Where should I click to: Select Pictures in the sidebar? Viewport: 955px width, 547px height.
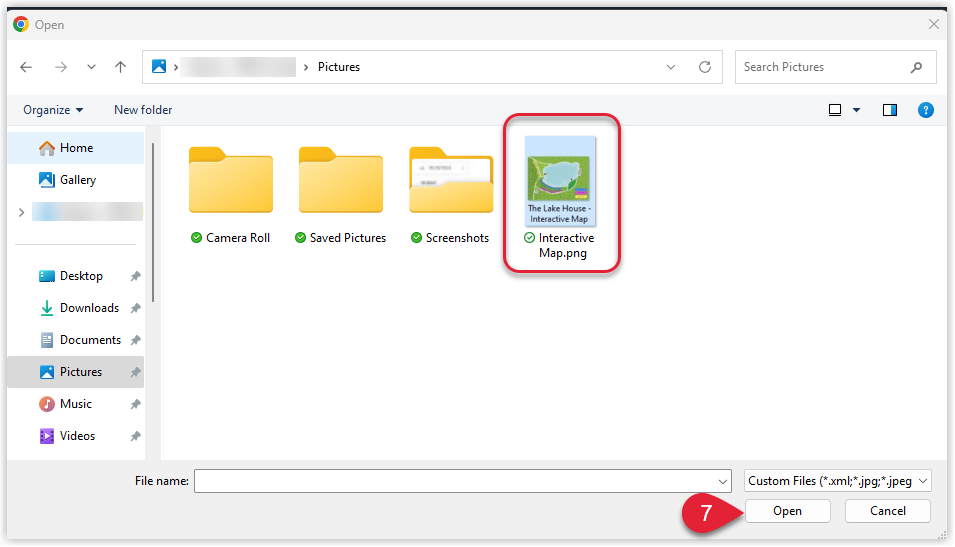(76, 372)
